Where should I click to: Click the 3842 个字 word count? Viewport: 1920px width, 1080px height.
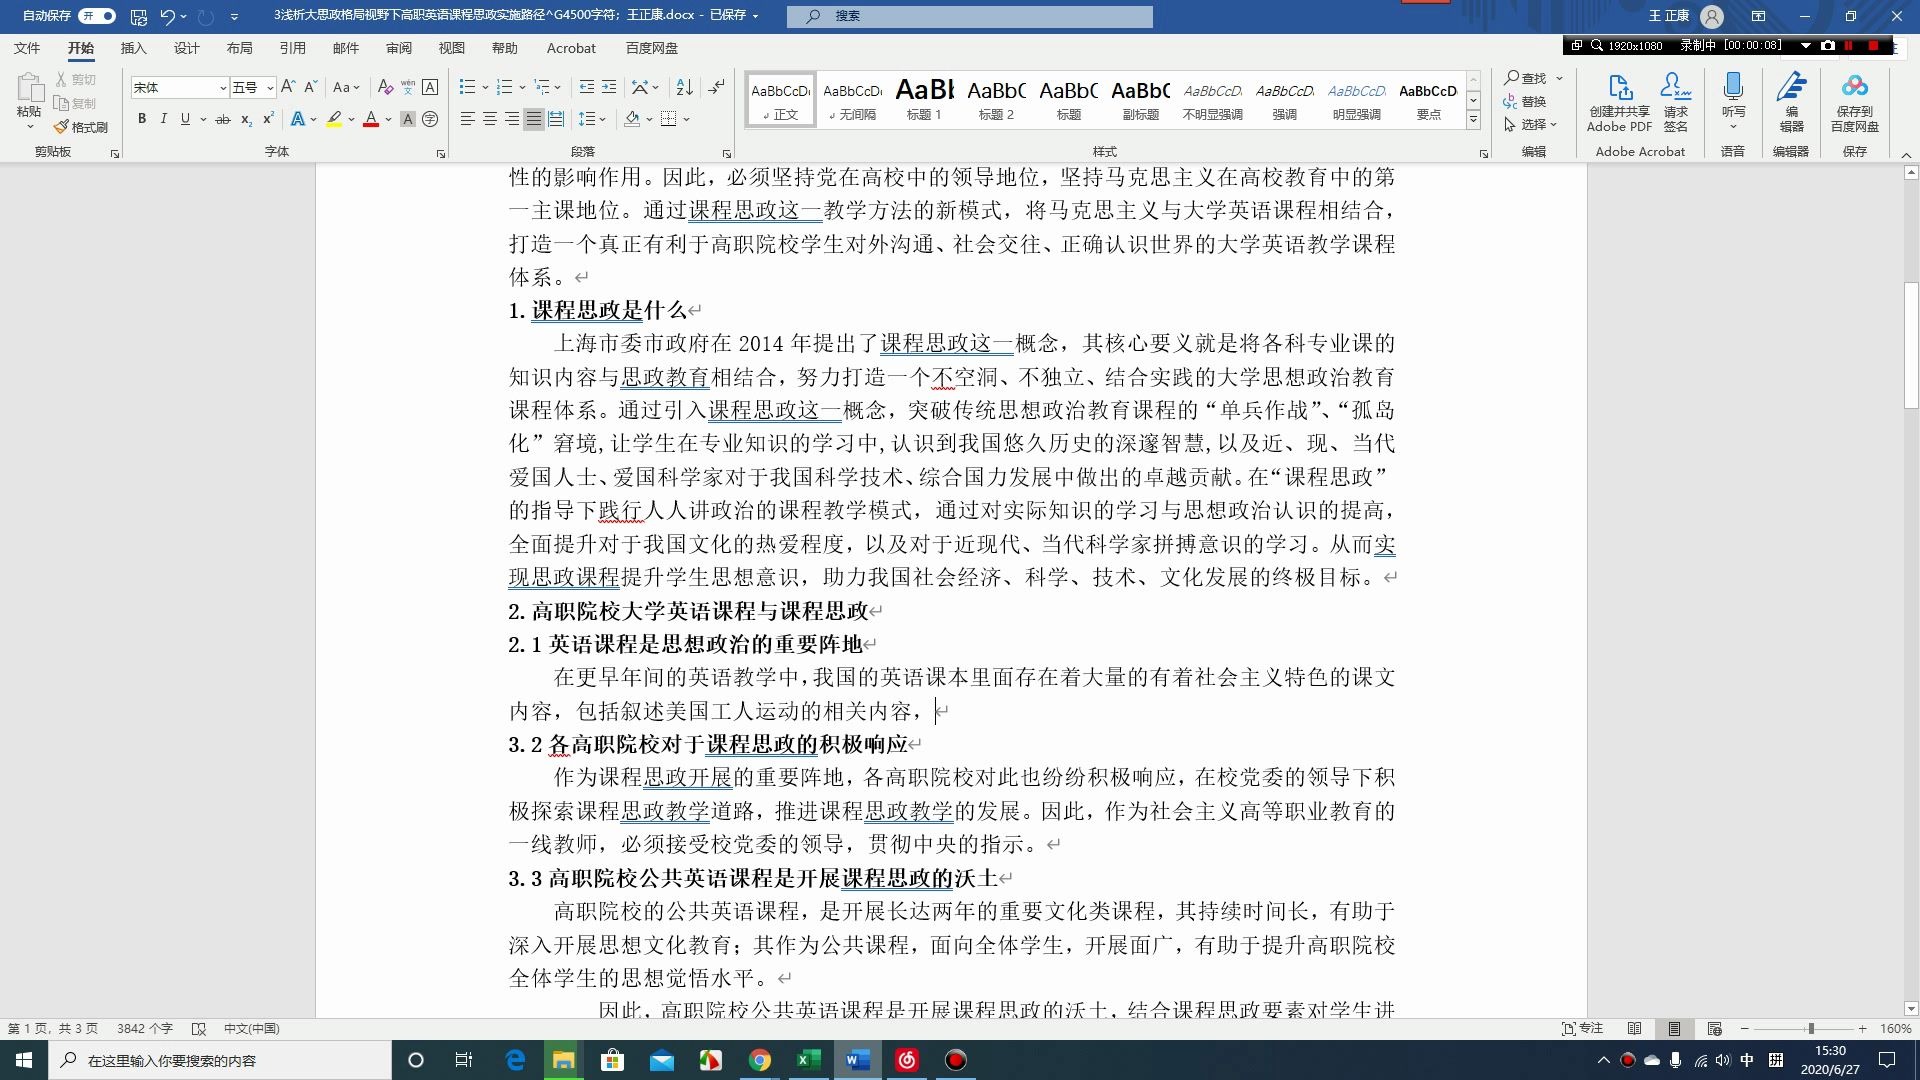click(145, 1028)
